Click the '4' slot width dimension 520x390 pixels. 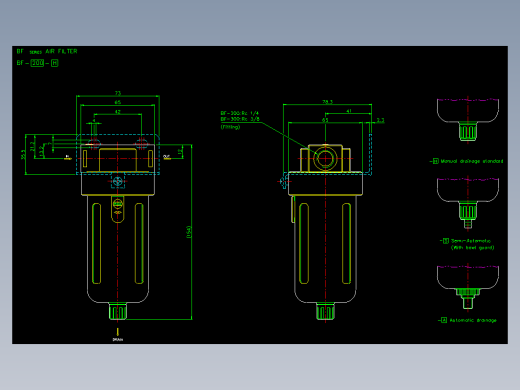pyautogui.click(x=94, y=120)
